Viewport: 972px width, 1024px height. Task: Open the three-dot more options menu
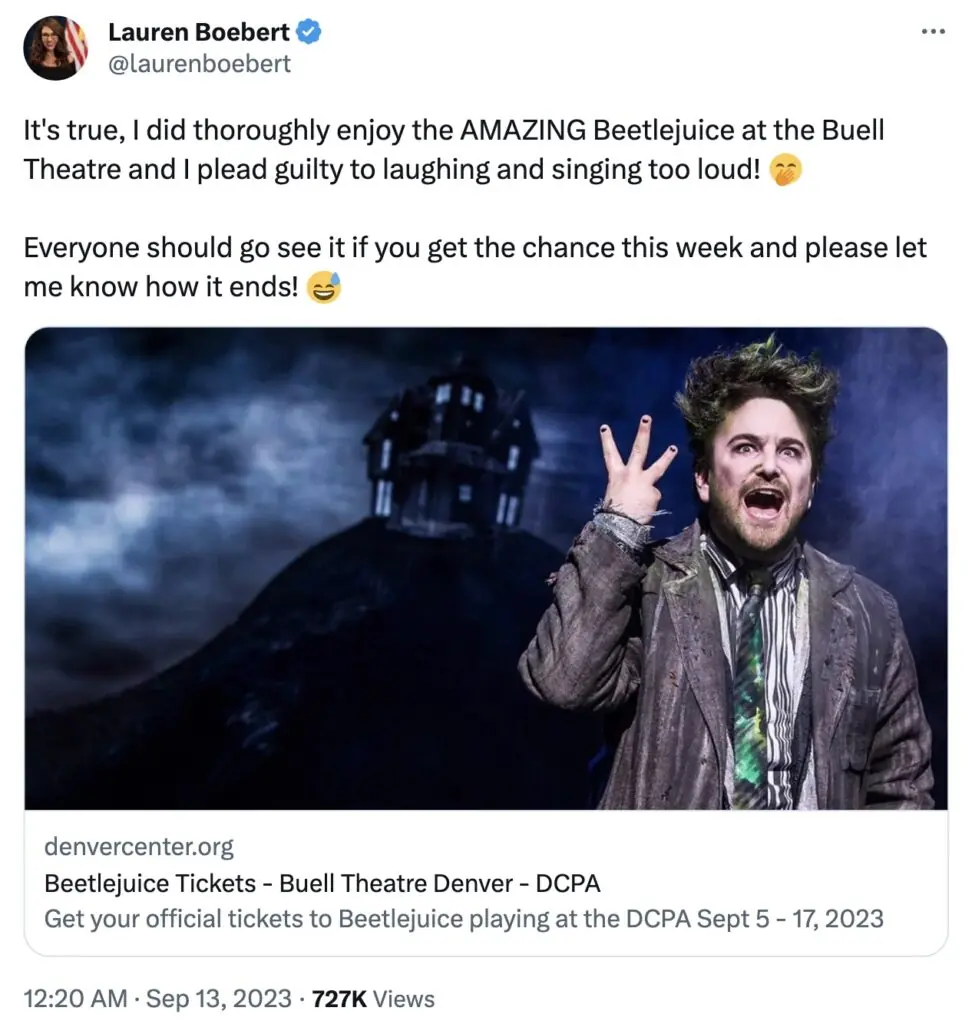[933, 31]
